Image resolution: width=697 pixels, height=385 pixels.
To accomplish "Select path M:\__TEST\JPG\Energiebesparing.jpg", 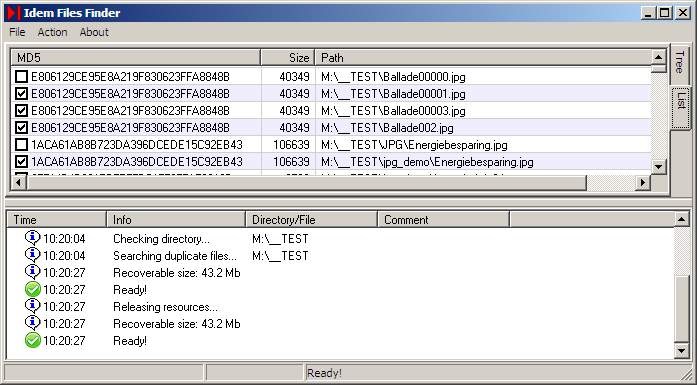I will coord(414,144).
